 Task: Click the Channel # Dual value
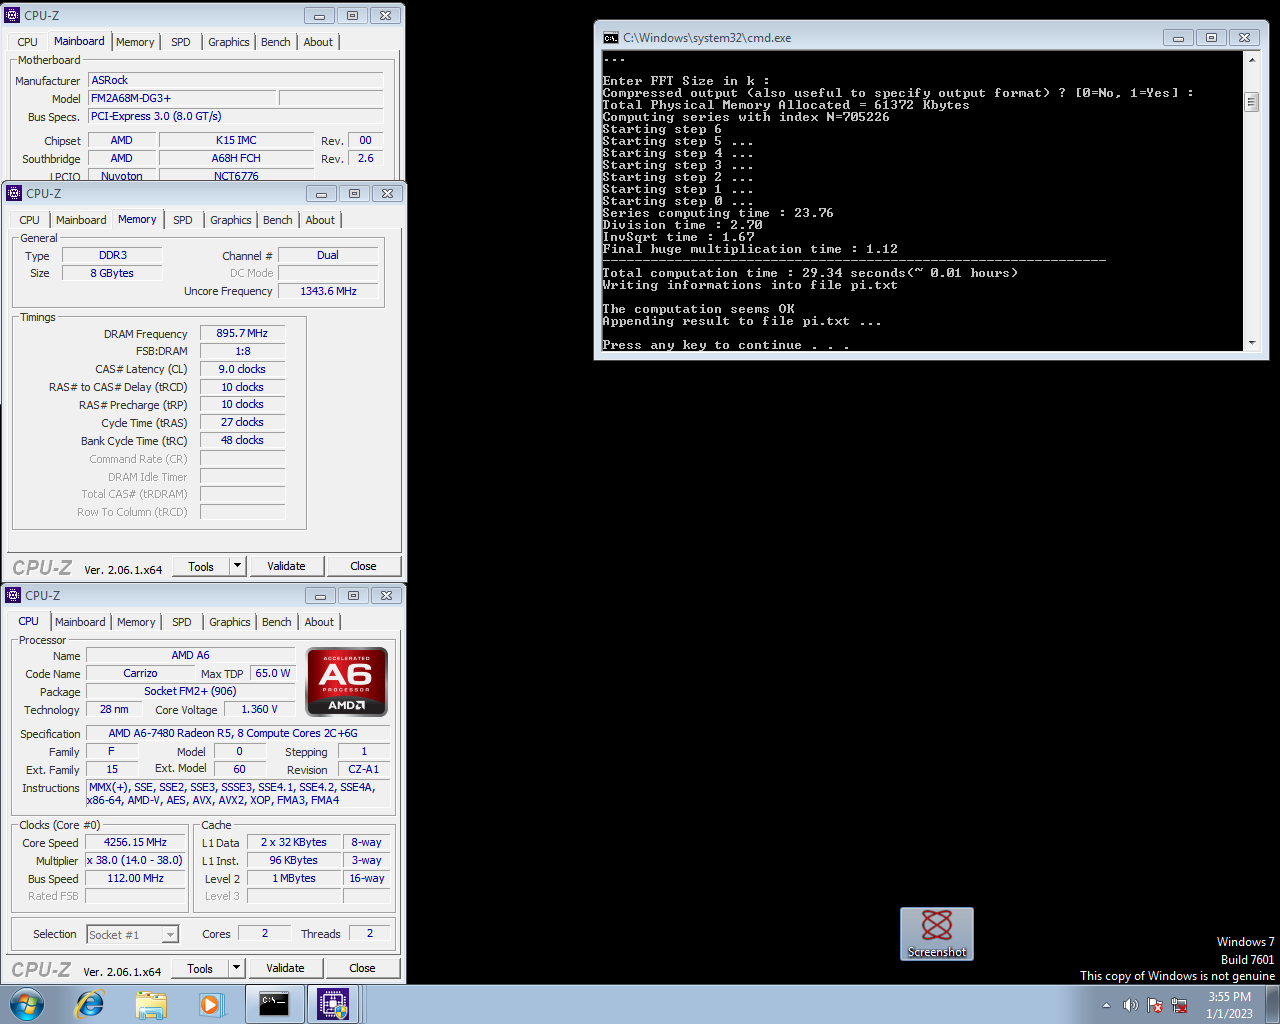(x=328, y=255)
